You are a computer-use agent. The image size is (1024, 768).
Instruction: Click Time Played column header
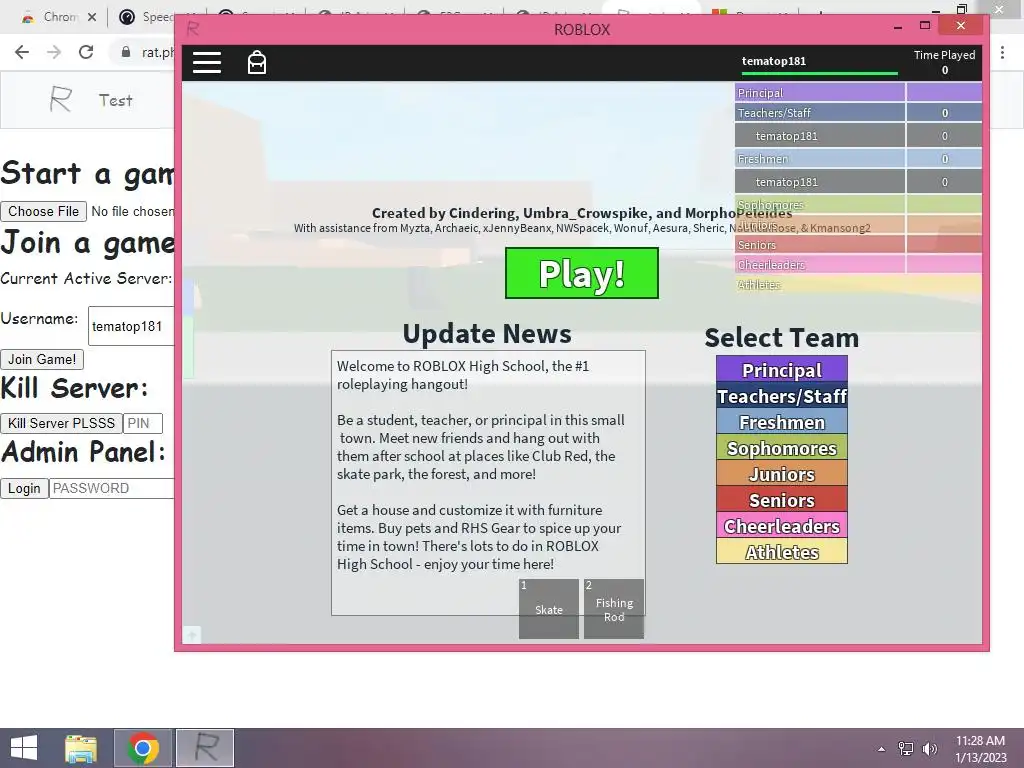pos(944,55)
